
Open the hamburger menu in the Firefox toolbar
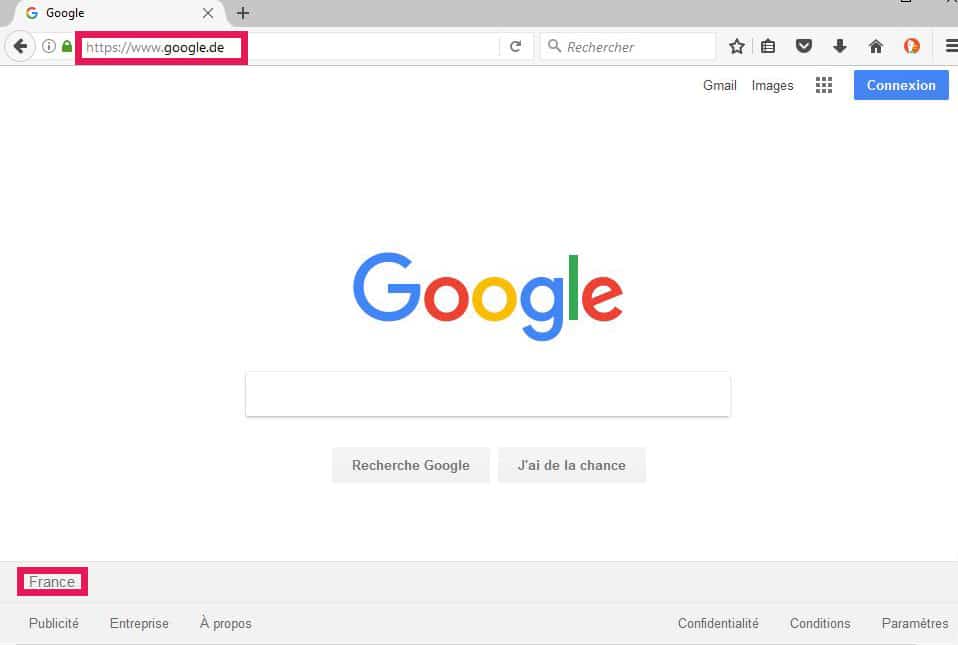pos(951,46)
